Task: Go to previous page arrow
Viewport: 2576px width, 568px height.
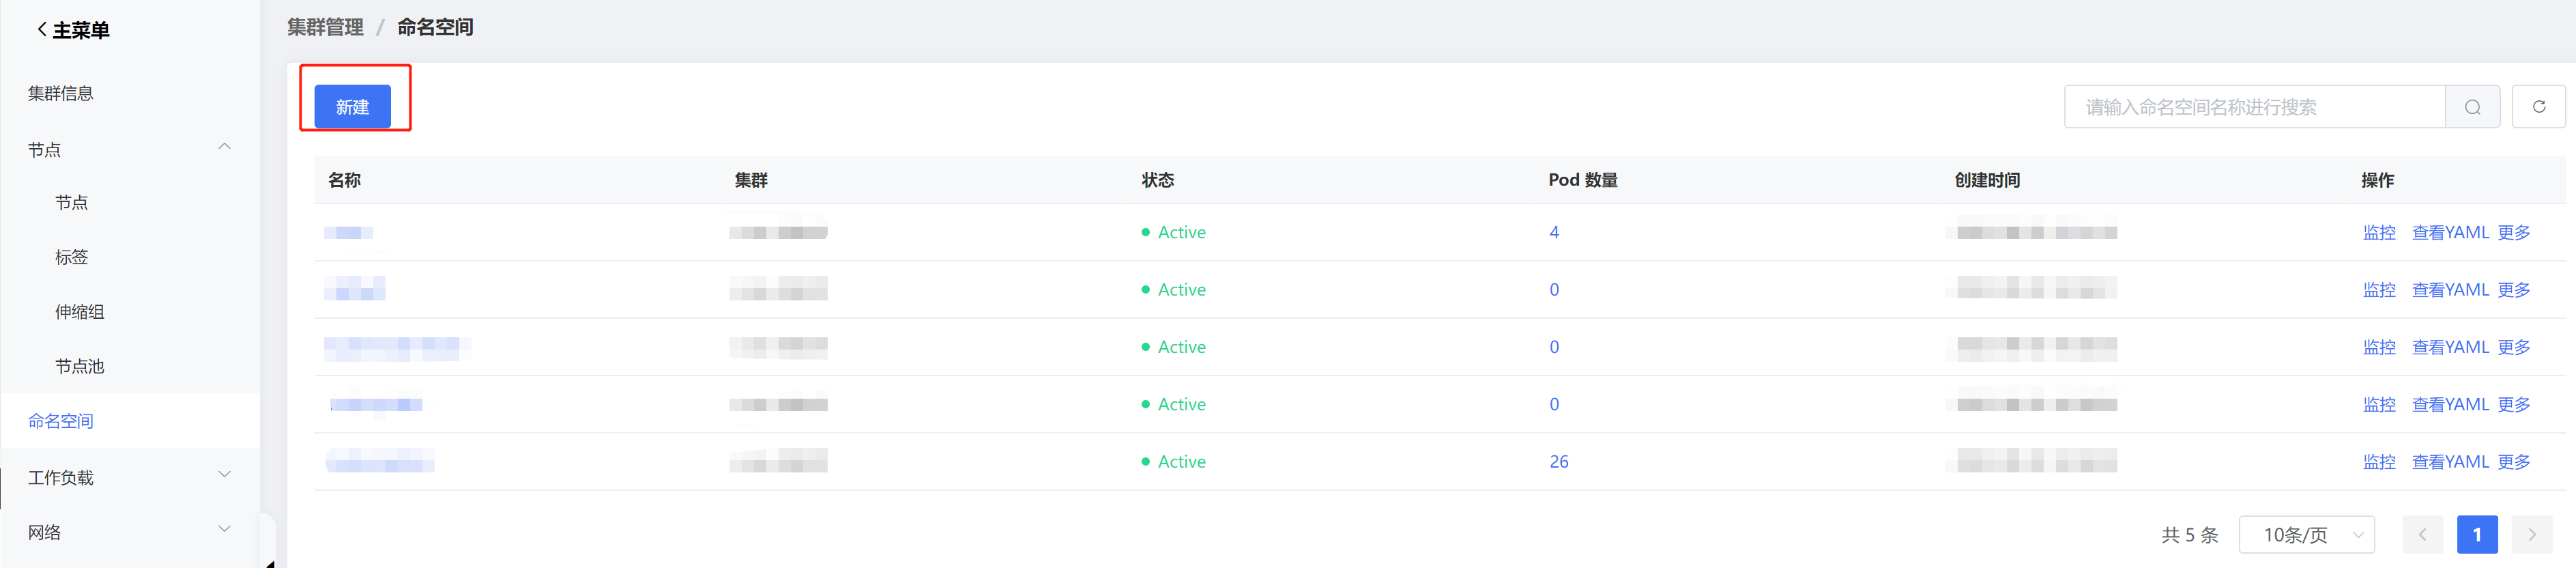Action: point(2422,535)
